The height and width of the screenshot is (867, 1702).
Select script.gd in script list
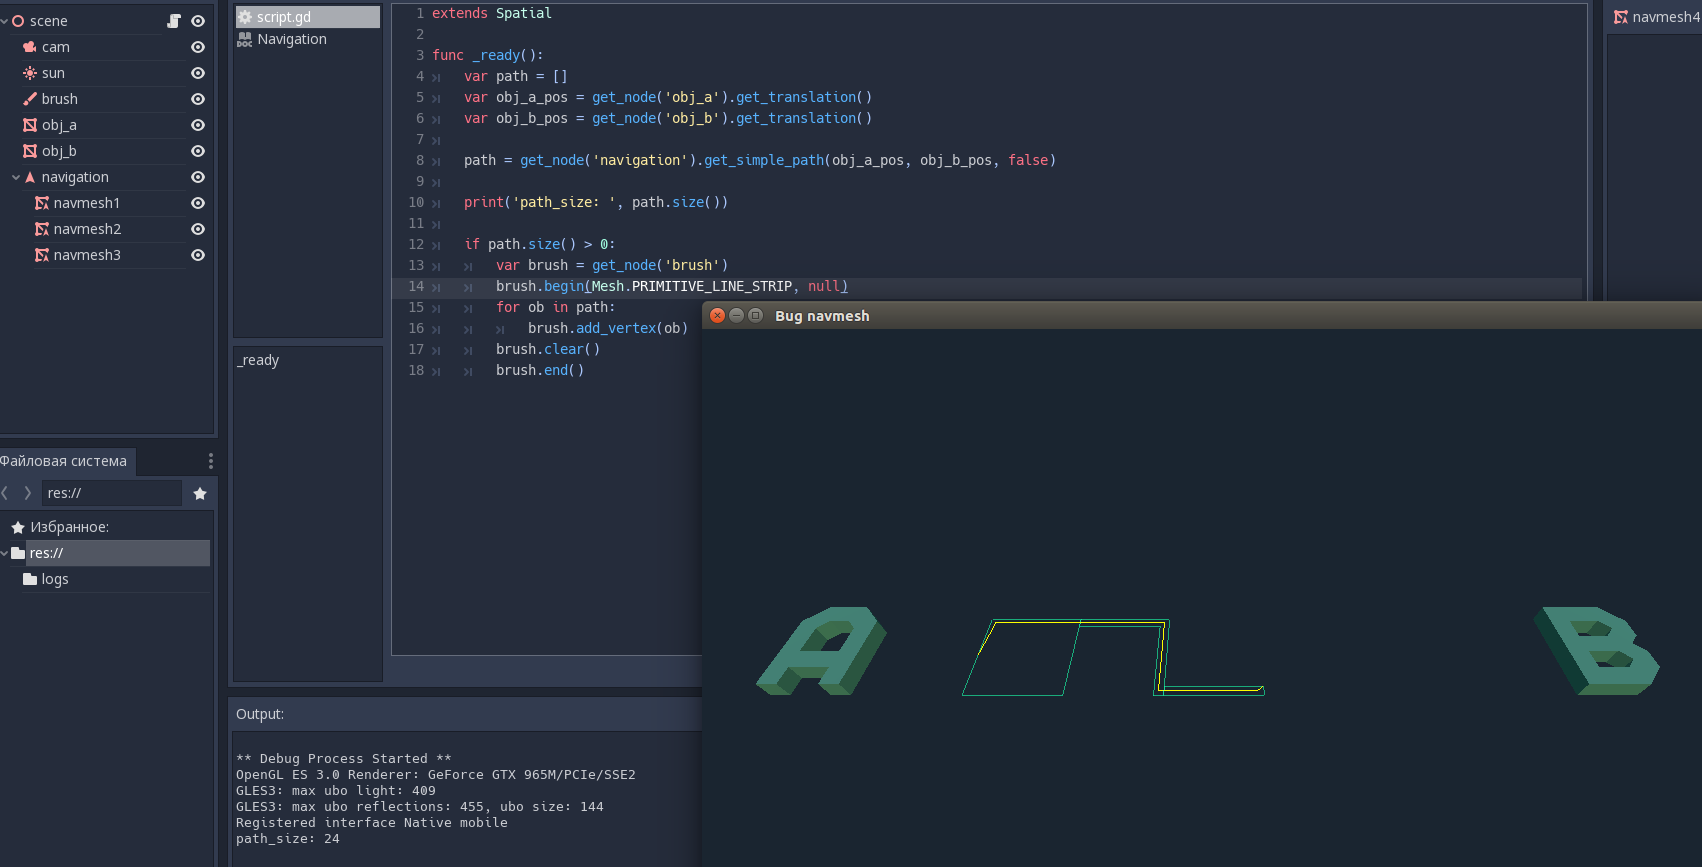308,17
